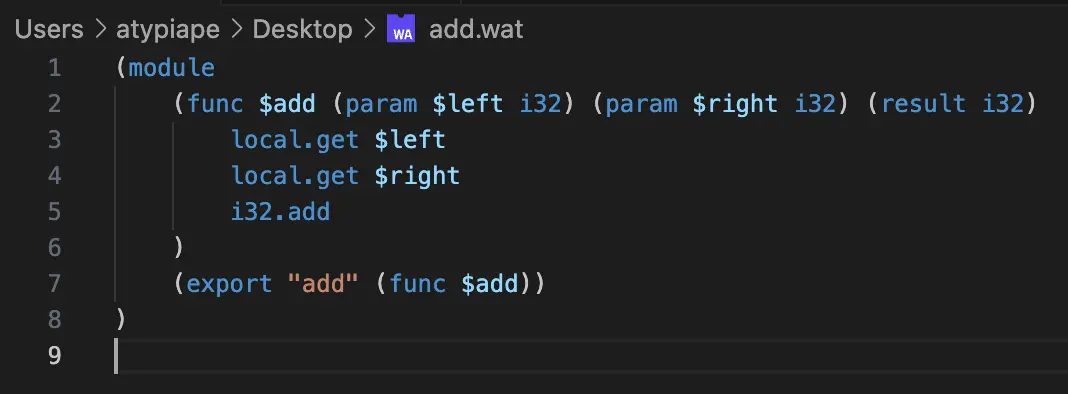
Task: Open the Desktop breadcrumb folder
Action: (x=302, y=29)
